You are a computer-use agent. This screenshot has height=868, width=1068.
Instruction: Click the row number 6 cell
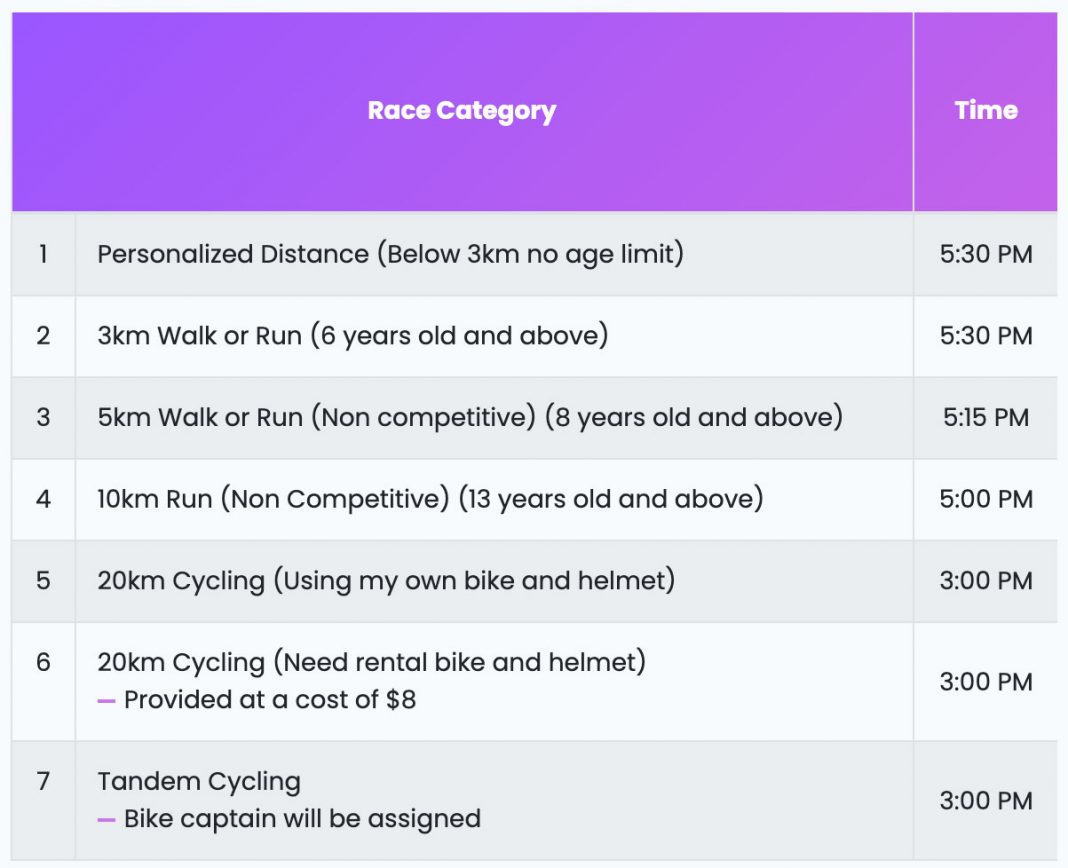[43, 662]
